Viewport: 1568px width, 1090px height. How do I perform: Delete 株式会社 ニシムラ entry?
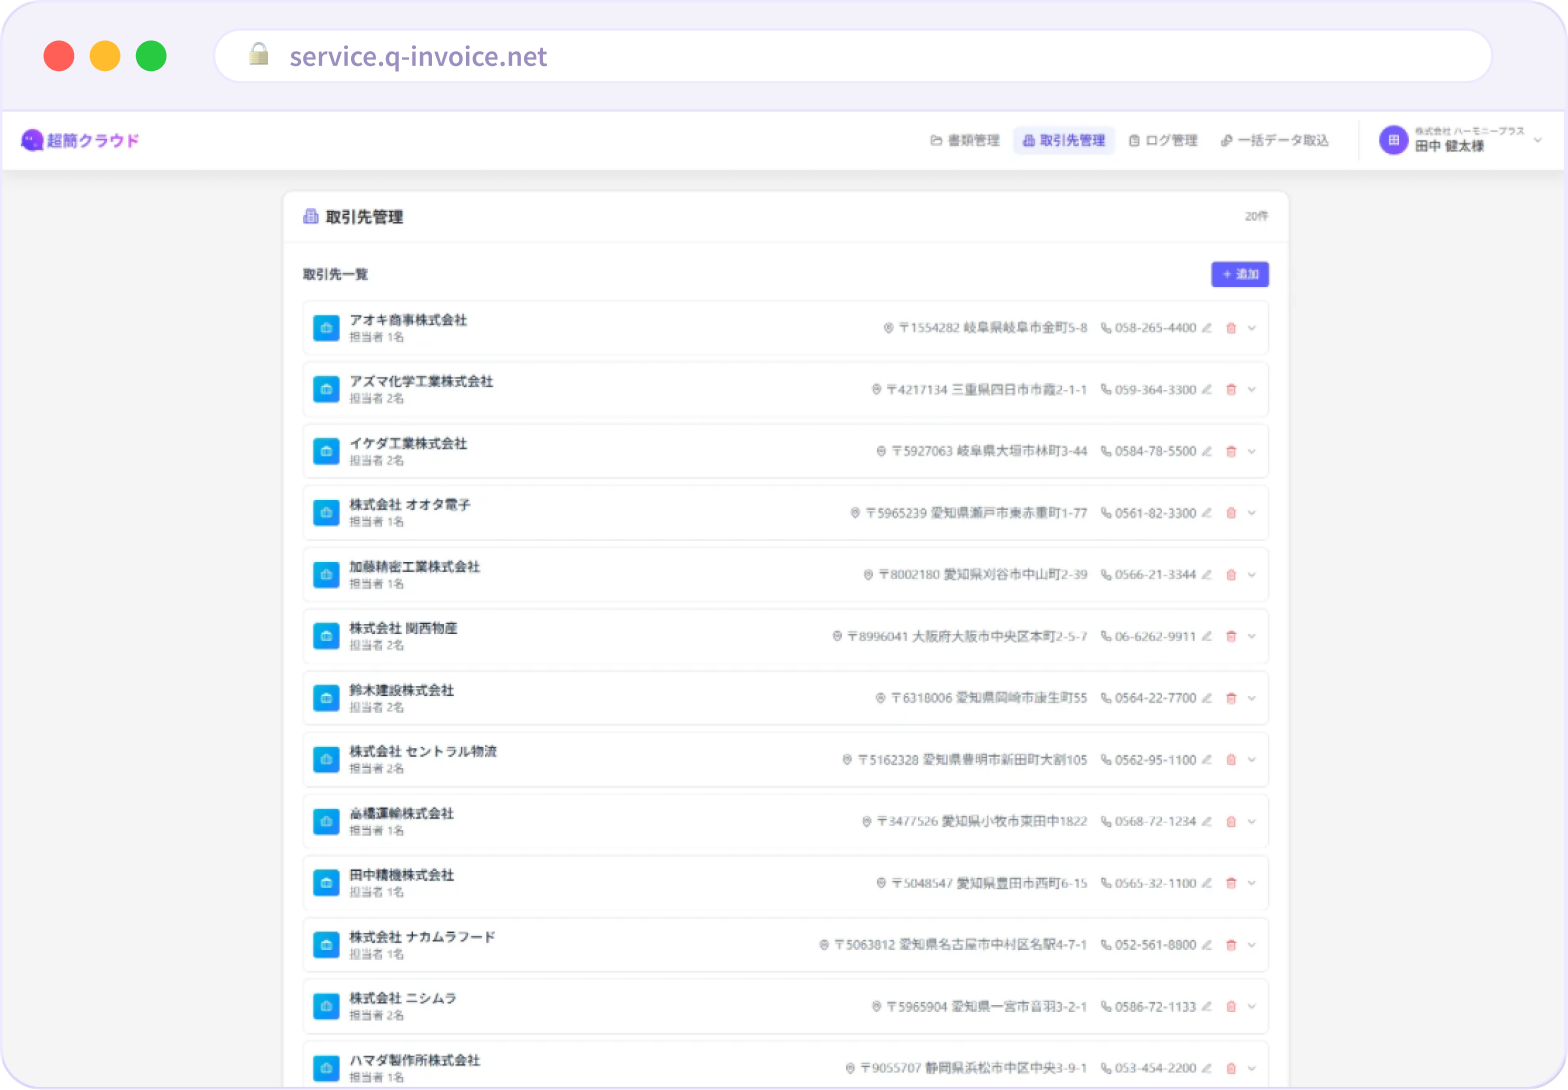tap(1231, 1007)
